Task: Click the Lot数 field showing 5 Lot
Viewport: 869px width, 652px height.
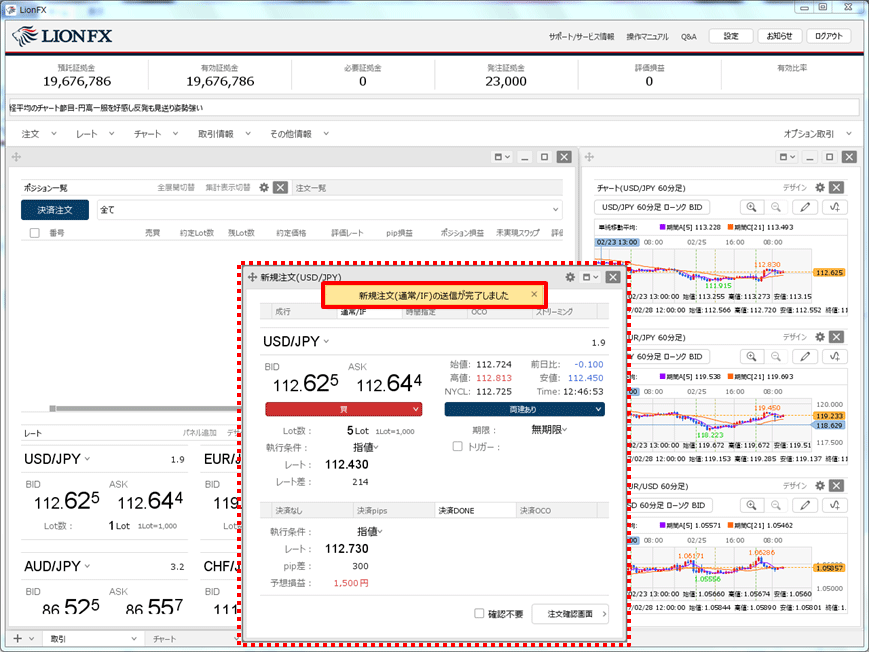Action: click(357, 431)
